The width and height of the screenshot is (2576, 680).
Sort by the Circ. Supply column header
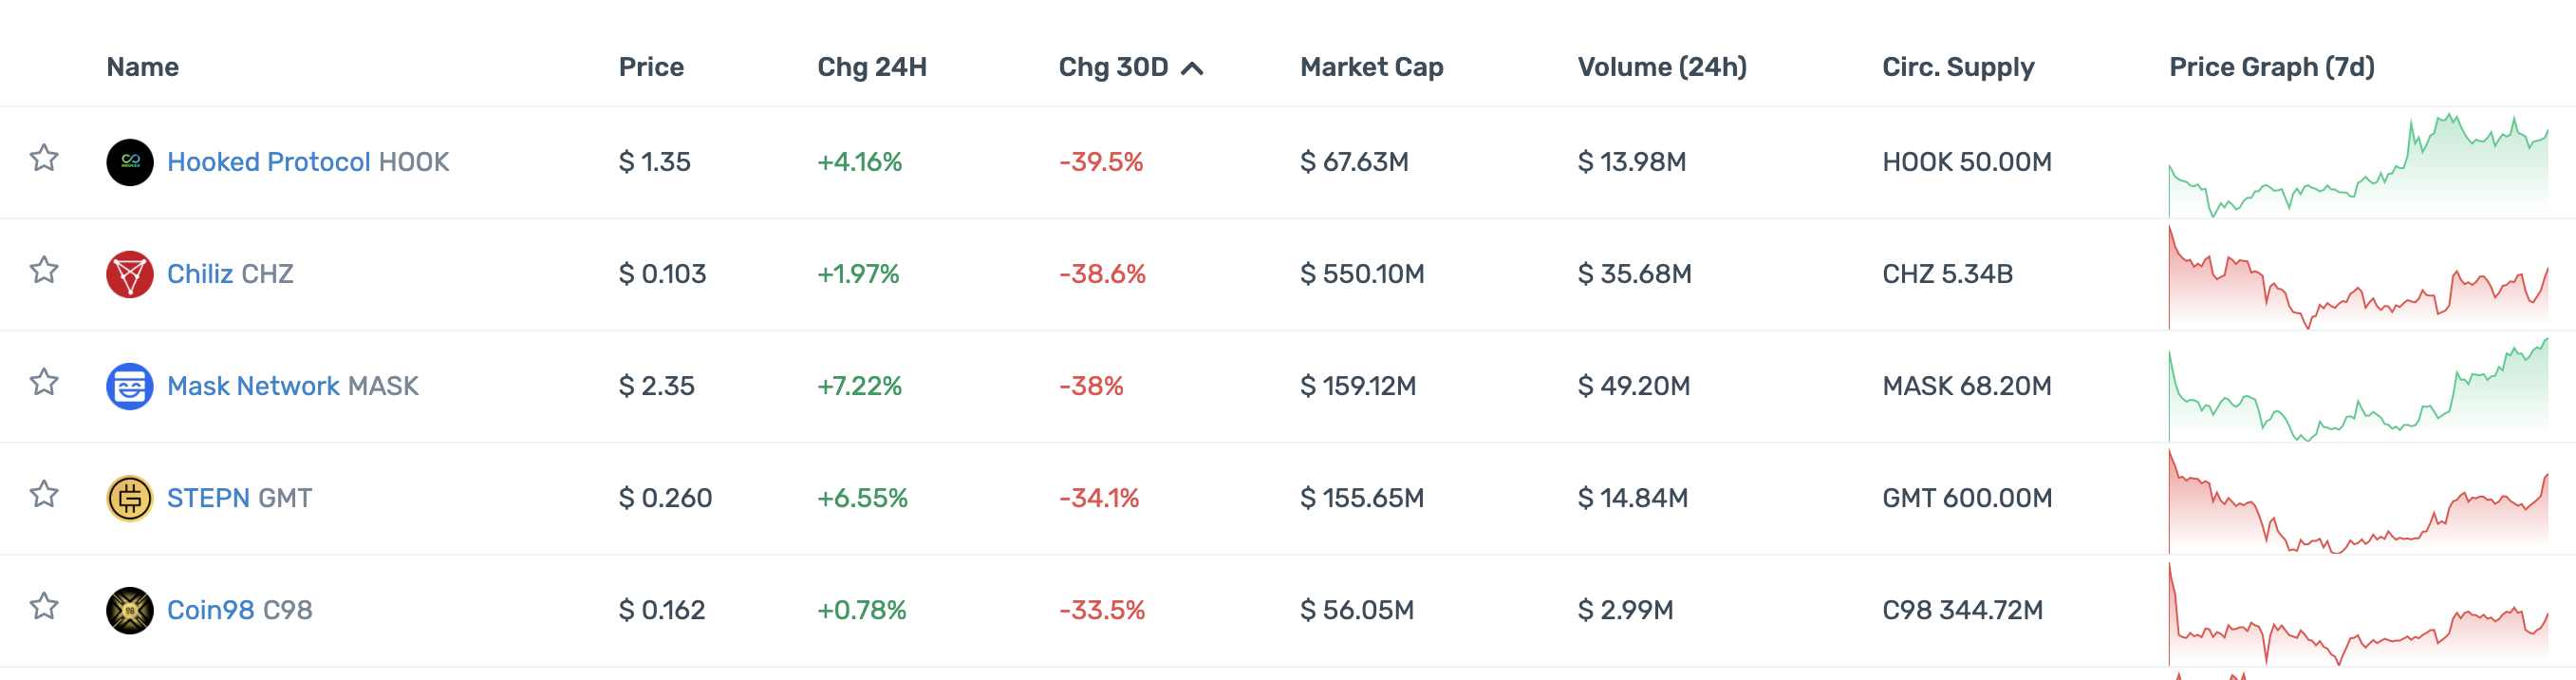(1957, 67)
